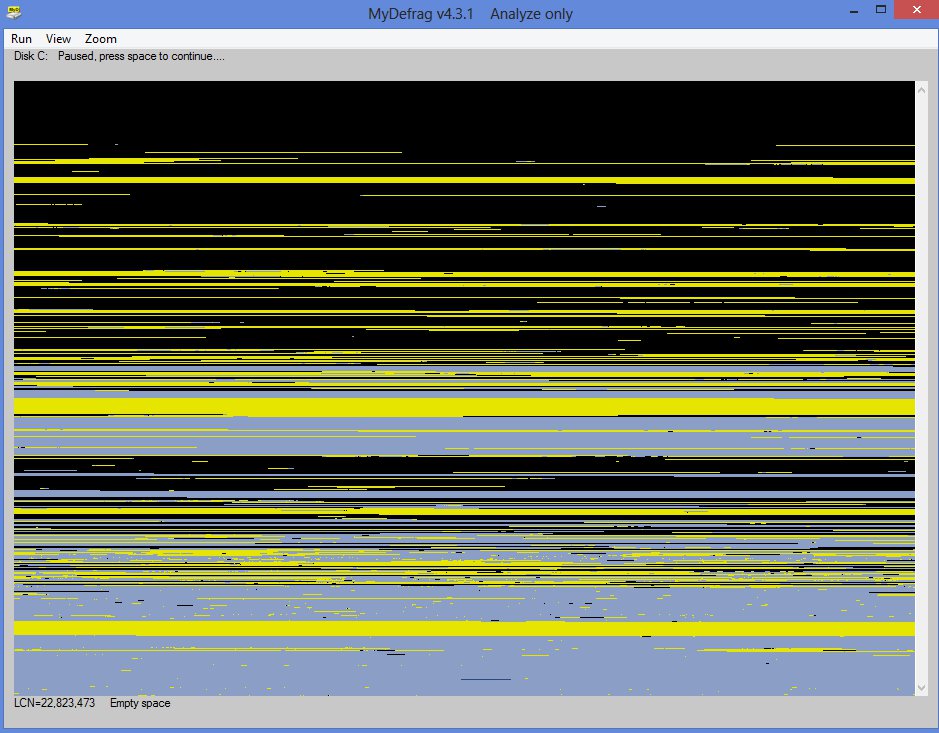Image resolution: width=939 pixels, height=733 pixels.
Task: Click the short dark blue line near map bottom
Action: [491, 679]
